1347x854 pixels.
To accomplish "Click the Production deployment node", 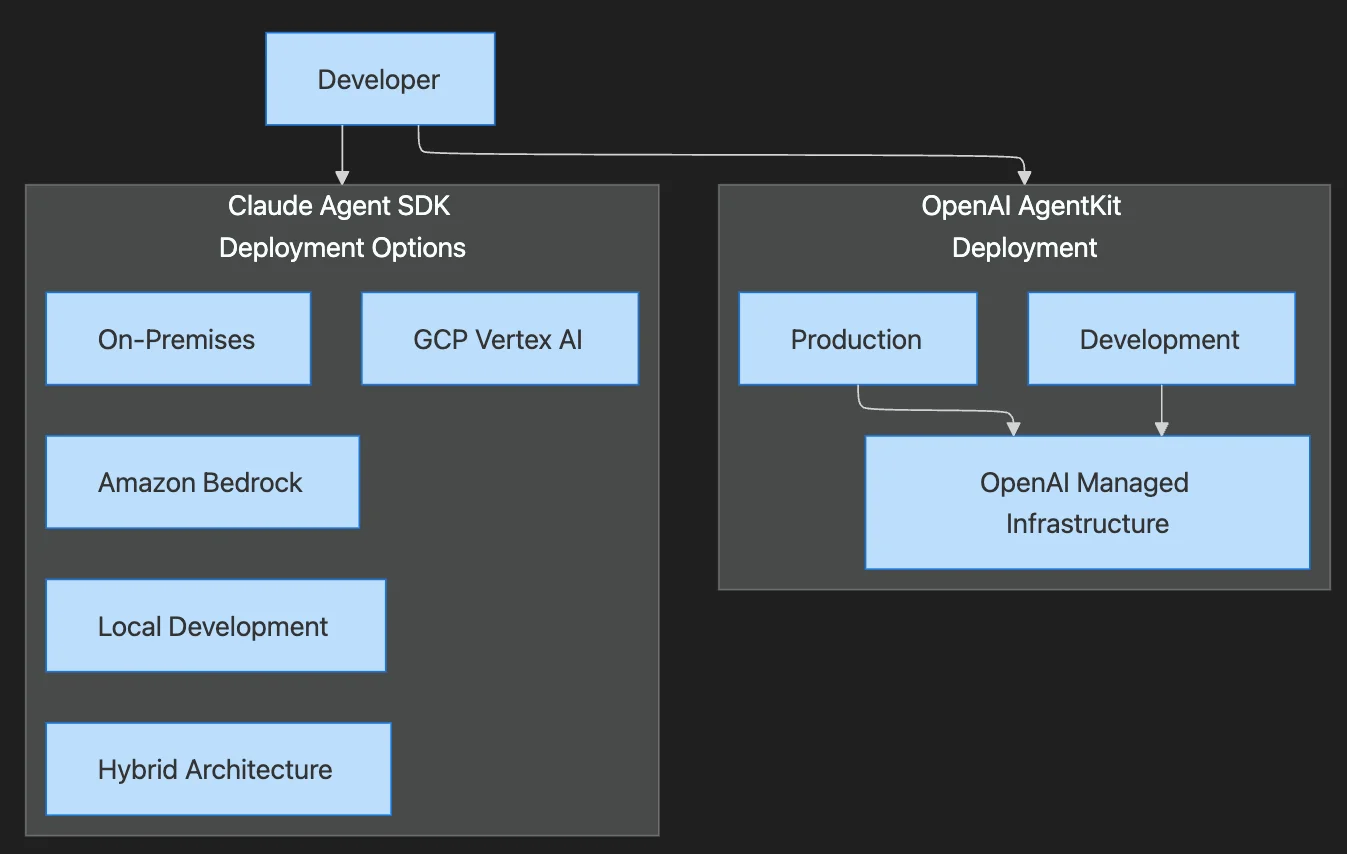I will click(856, 338).
